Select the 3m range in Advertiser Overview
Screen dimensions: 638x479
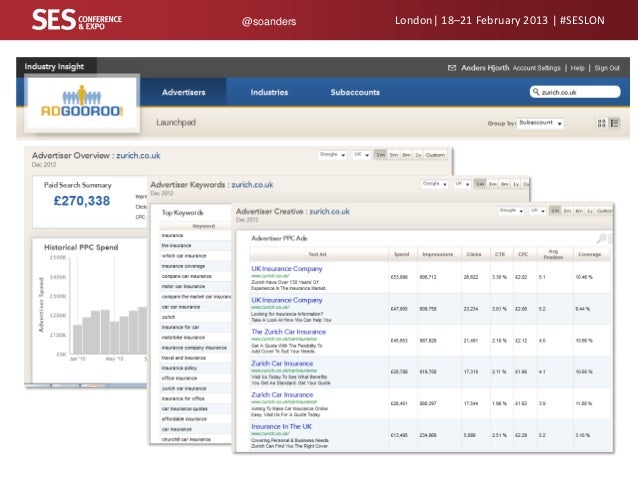(394, 155)
